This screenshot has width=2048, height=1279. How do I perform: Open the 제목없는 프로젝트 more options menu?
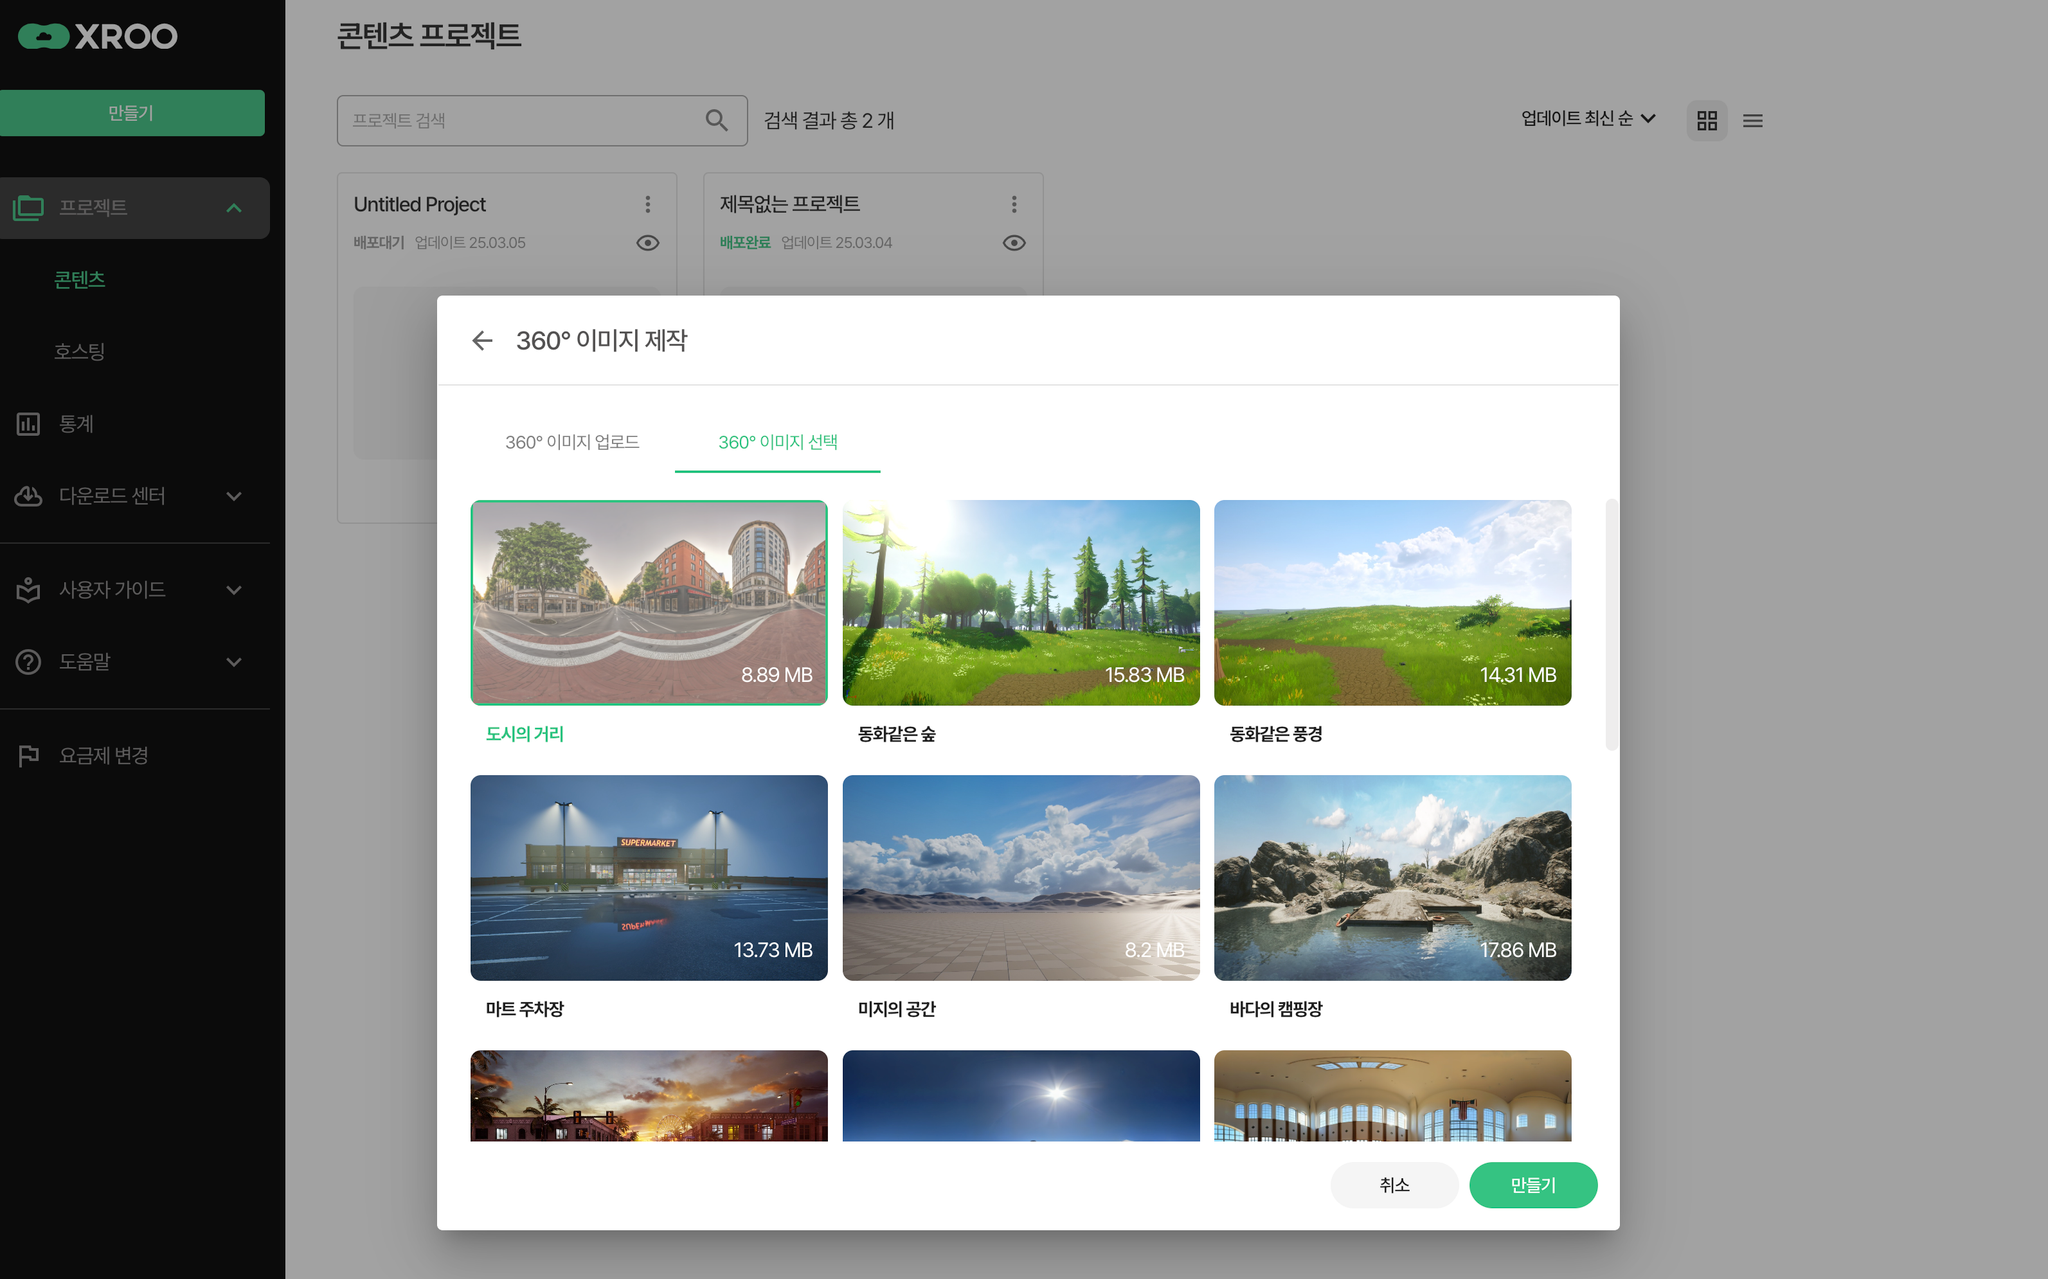1014,204
